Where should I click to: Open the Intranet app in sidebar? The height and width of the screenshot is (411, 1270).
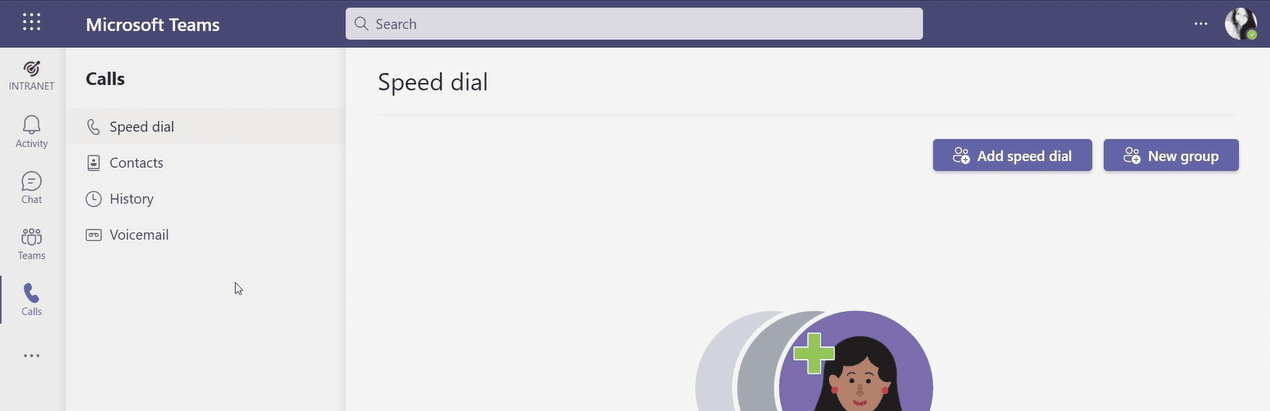[x=32, y=75]
